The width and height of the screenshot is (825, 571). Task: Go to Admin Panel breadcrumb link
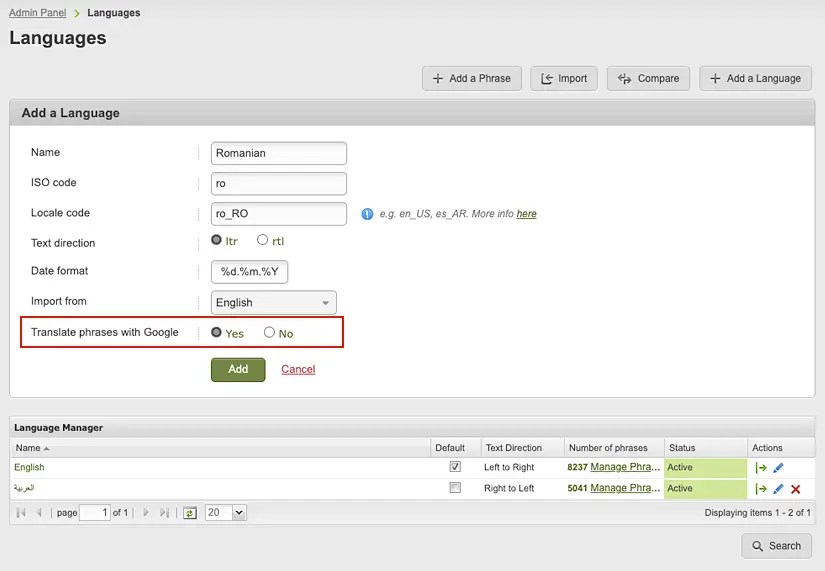coord(37,13)
